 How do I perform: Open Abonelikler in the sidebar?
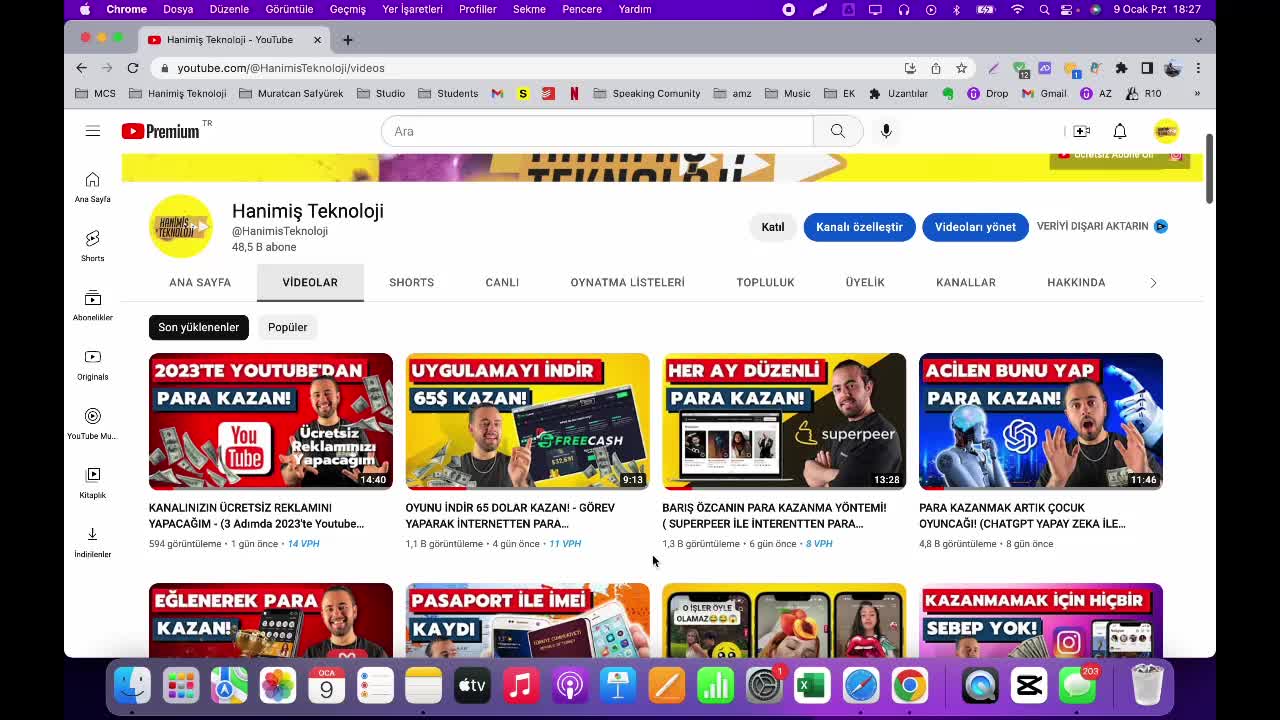tap(92, 305)
